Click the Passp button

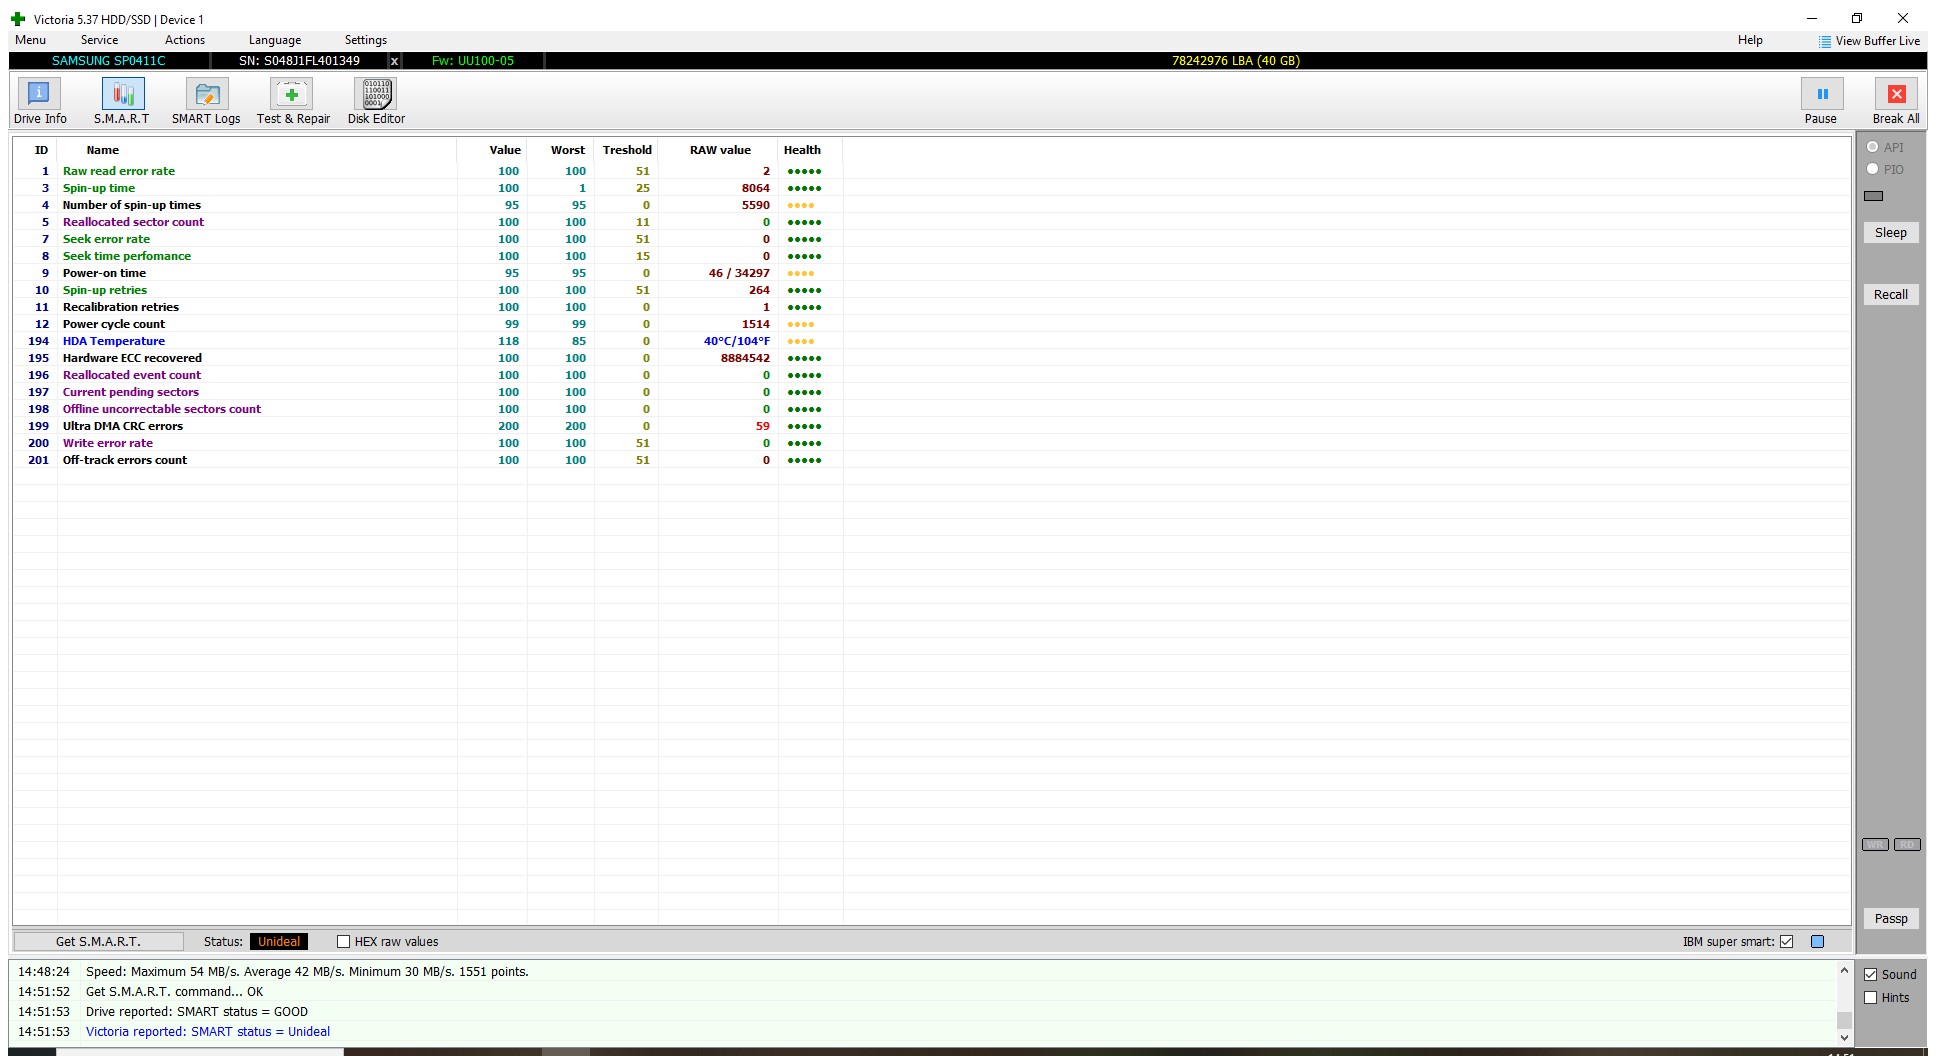click(1891, 919)
